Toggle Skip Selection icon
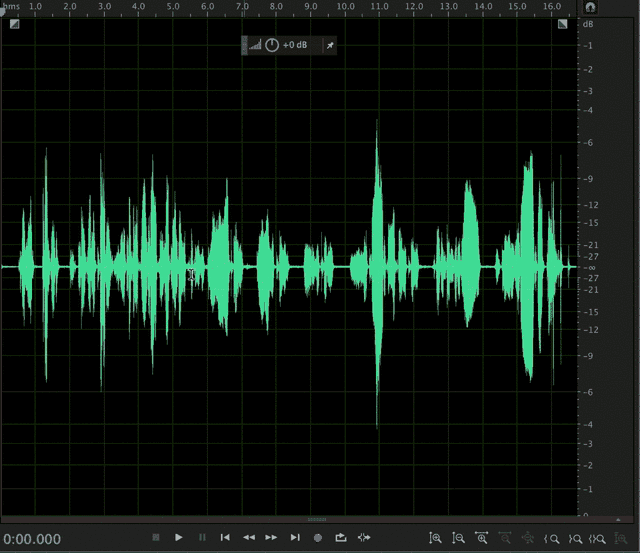 (x=364, y=537)
